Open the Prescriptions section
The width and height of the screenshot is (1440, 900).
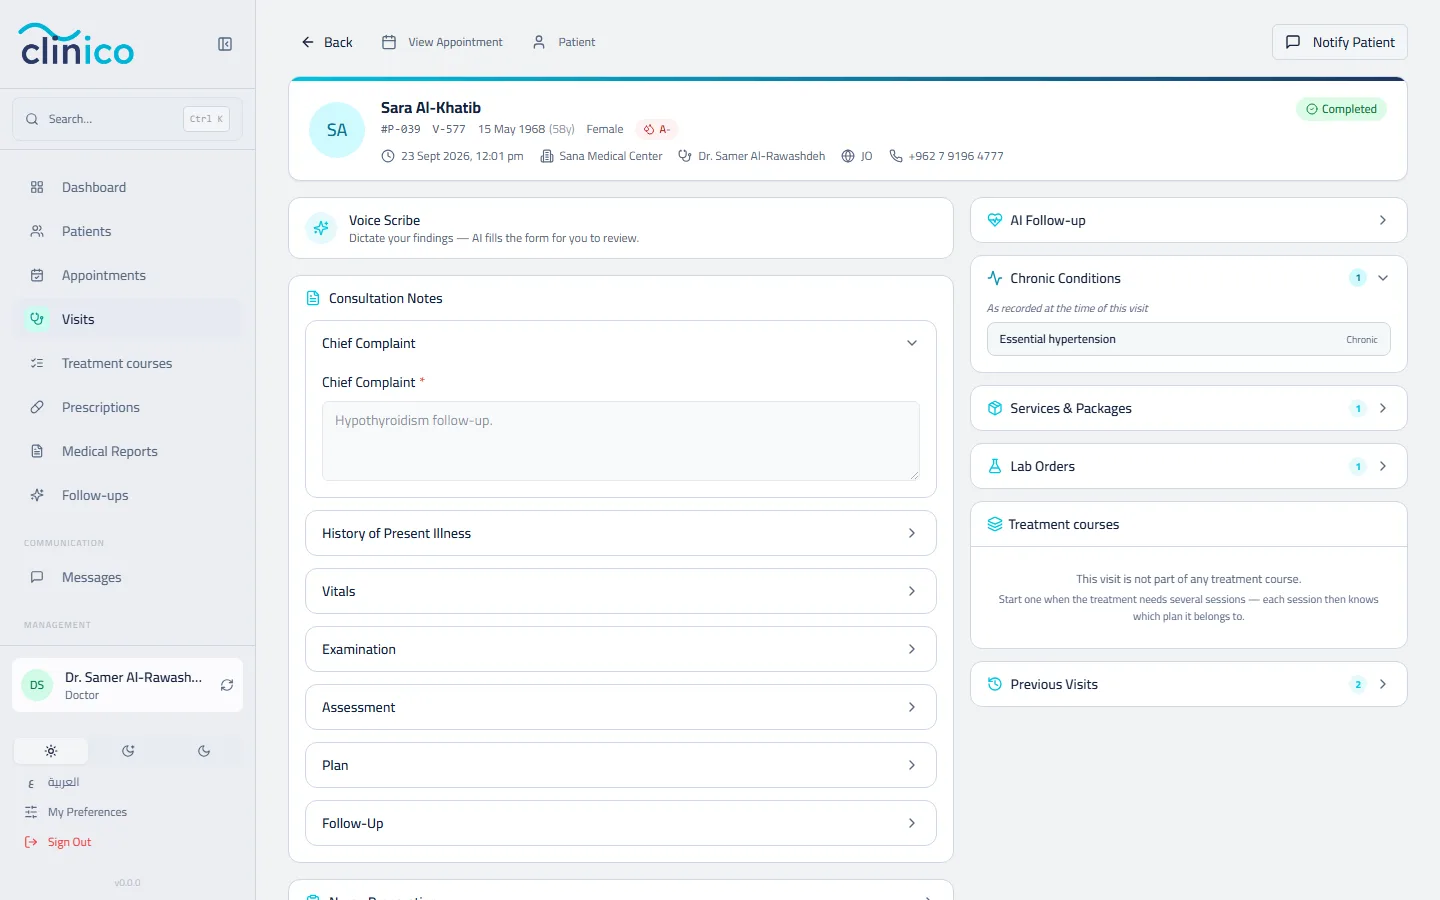click(x=128, y=407)
